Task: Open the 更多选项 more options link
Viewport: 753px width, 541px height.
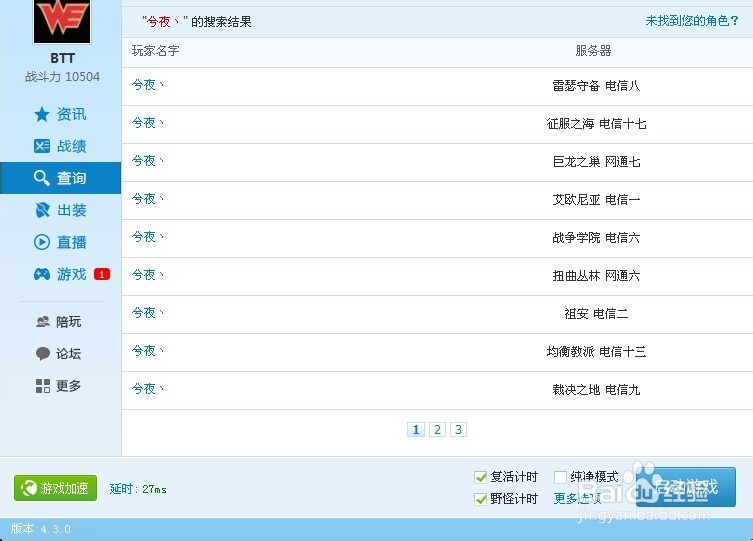Action: (x=577, y=499)
